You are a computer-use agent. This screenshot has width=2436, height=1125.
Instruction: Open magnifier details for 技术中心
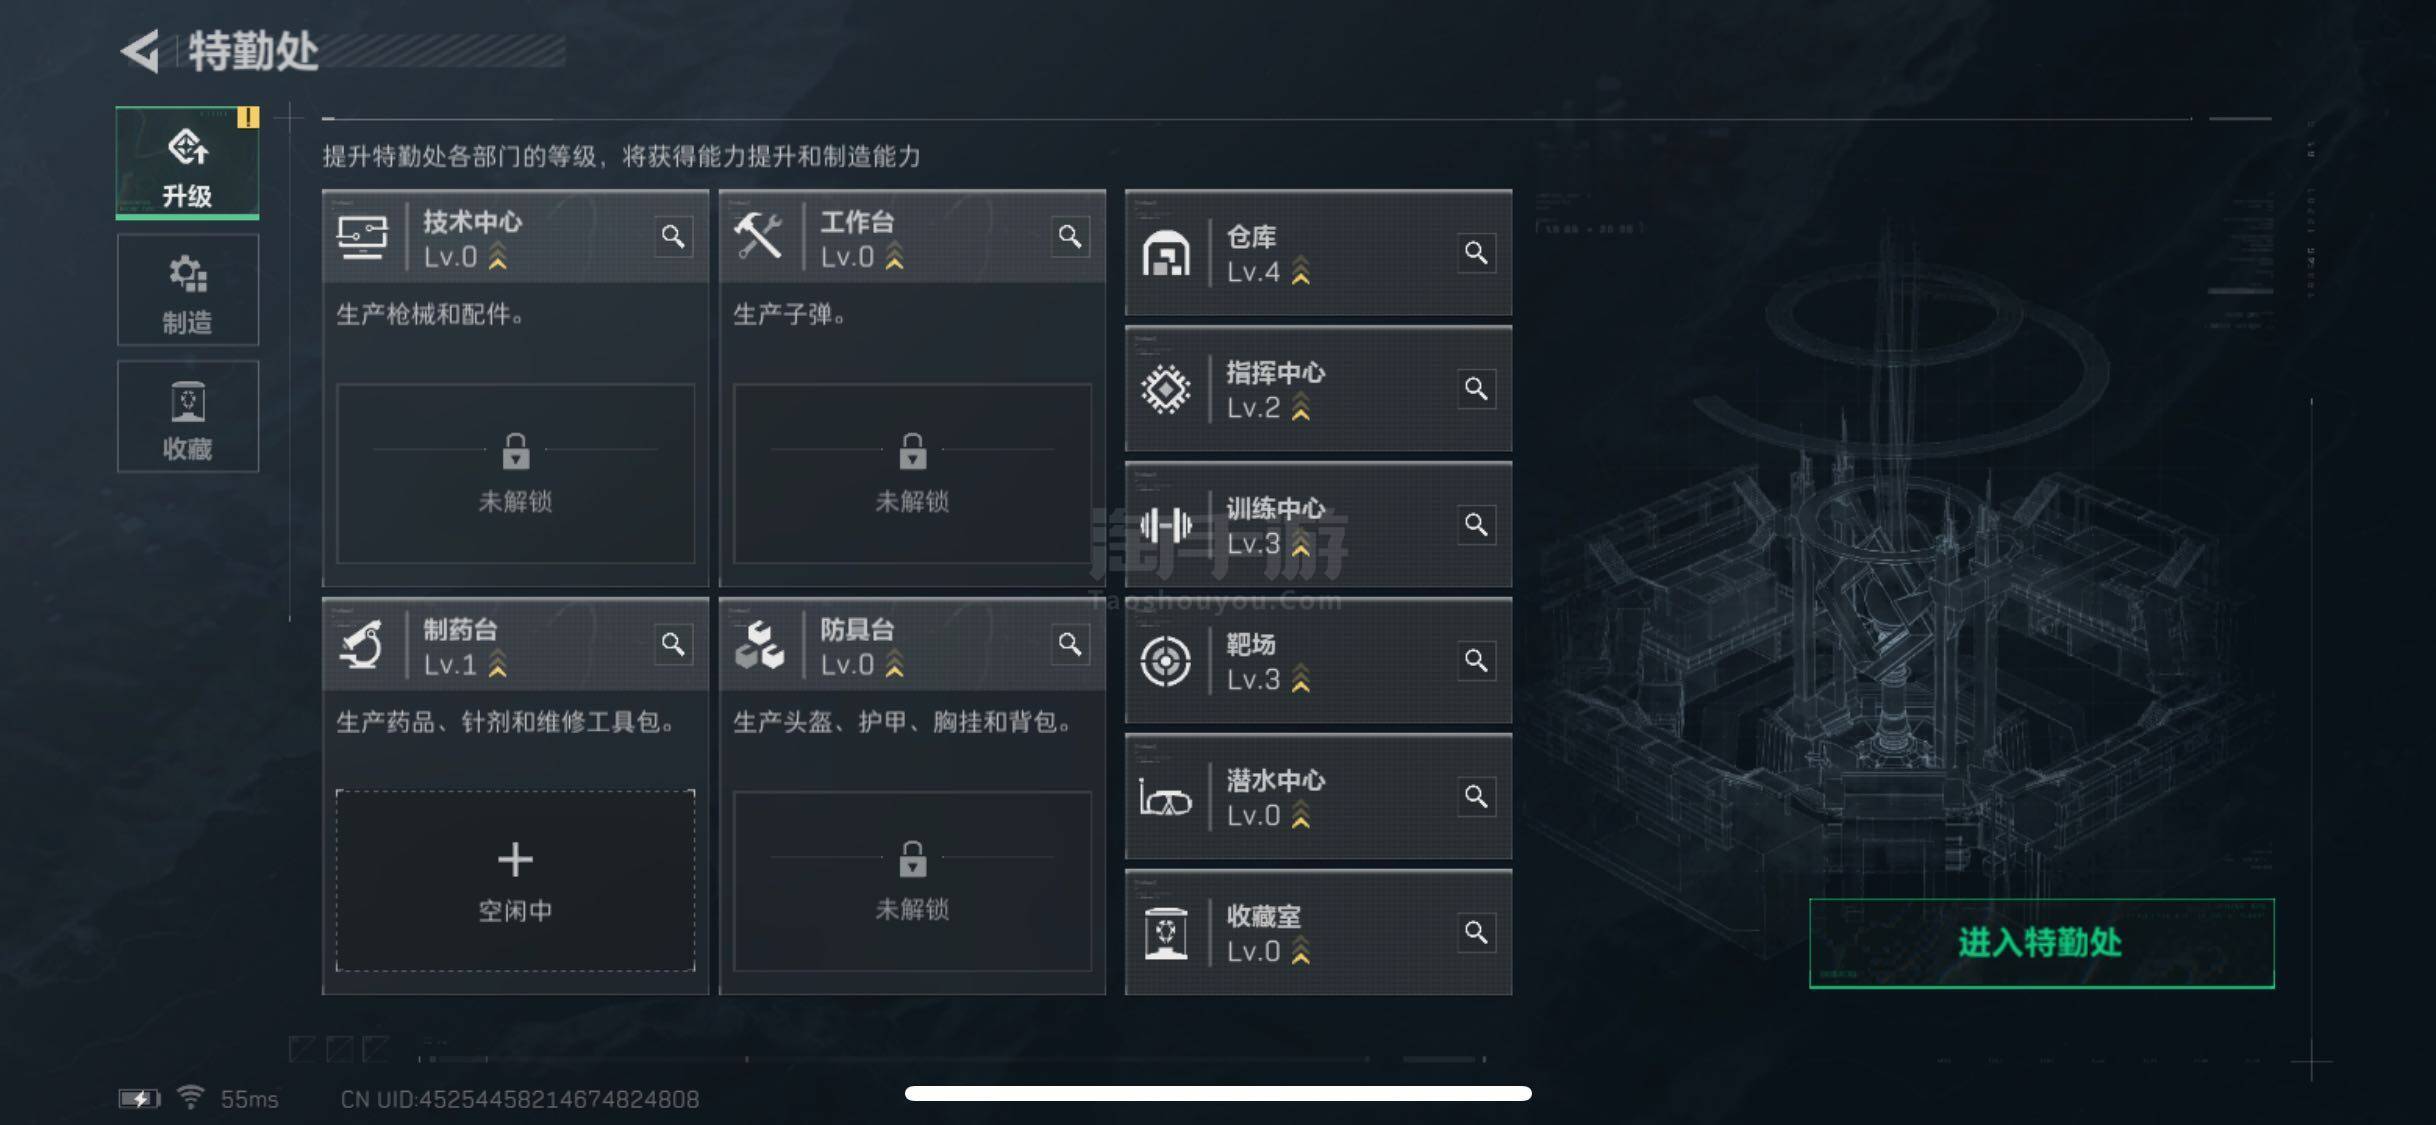coord(673,236)
